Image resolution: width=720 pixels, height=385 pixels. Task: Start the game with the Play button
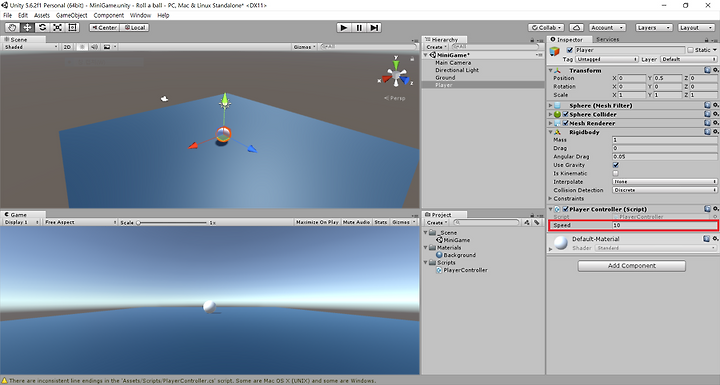(x=344, y=28)
